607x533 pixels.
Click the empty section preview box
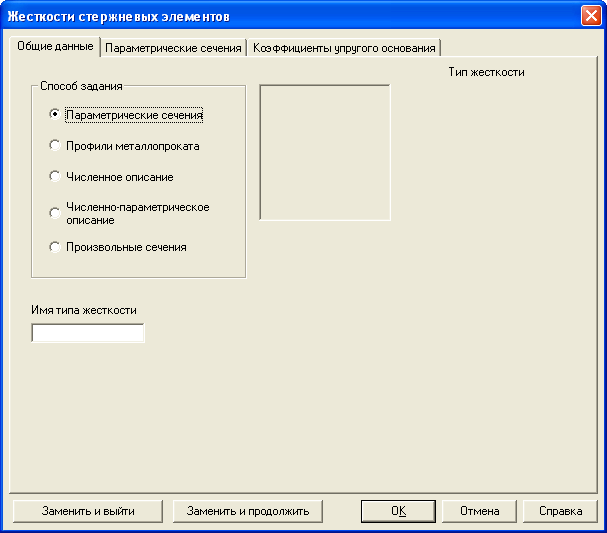[325, 153]
